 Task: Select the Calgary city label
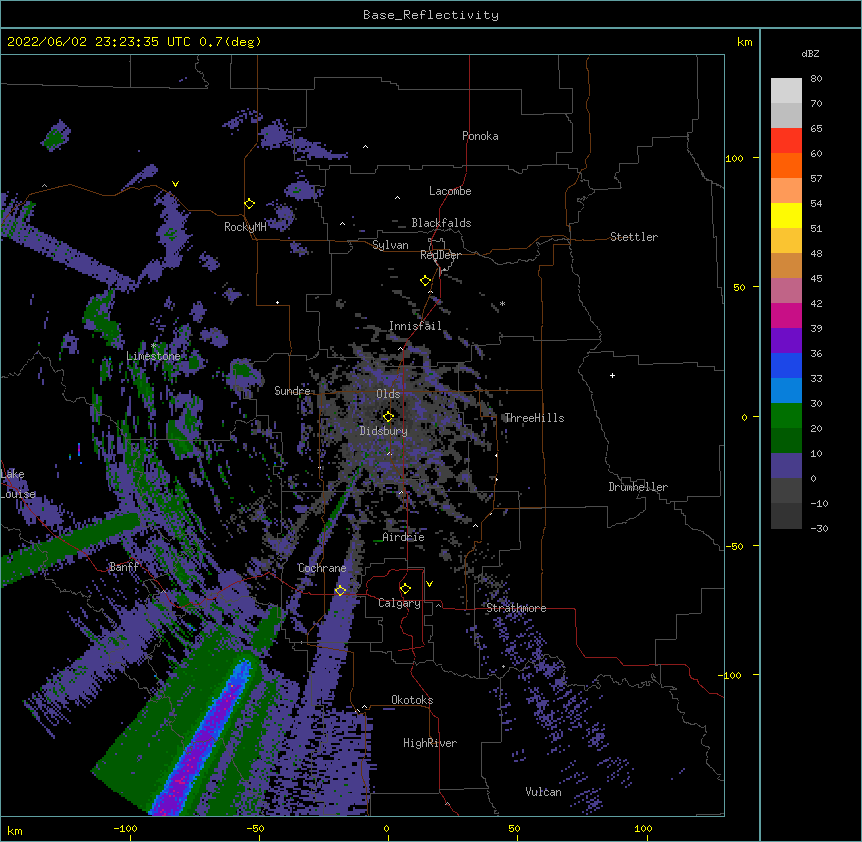399,603
